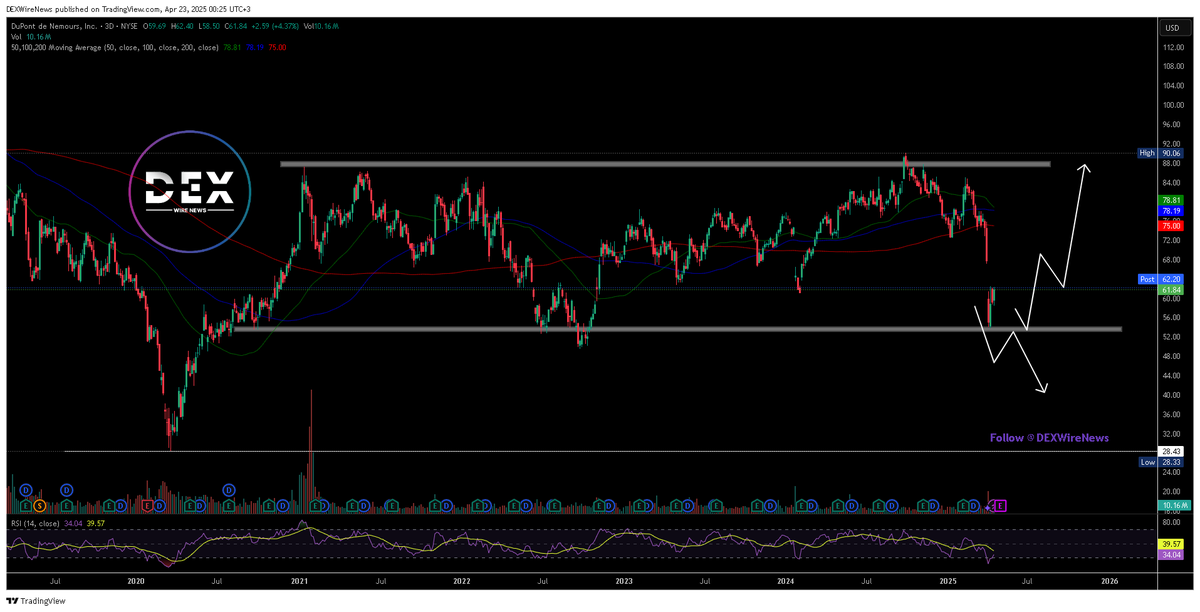Screen dimensions: 1200x612
Task: Click the High 90.06 price label
Action: pos(1160,153)
